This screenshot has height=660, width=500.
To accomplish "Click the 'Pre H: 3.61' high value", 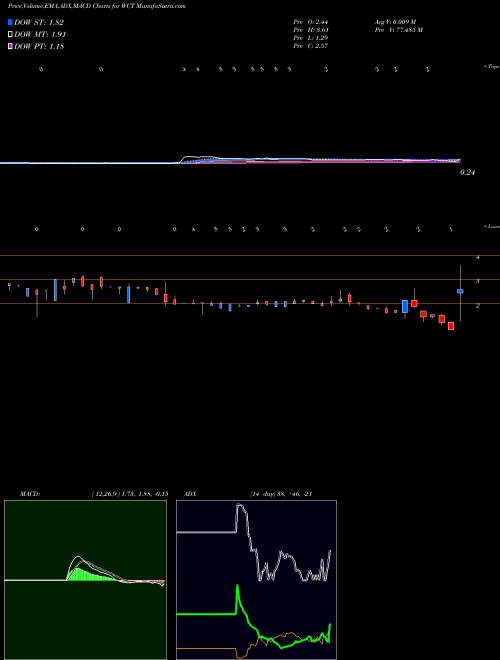I will (x=311, y=30).
